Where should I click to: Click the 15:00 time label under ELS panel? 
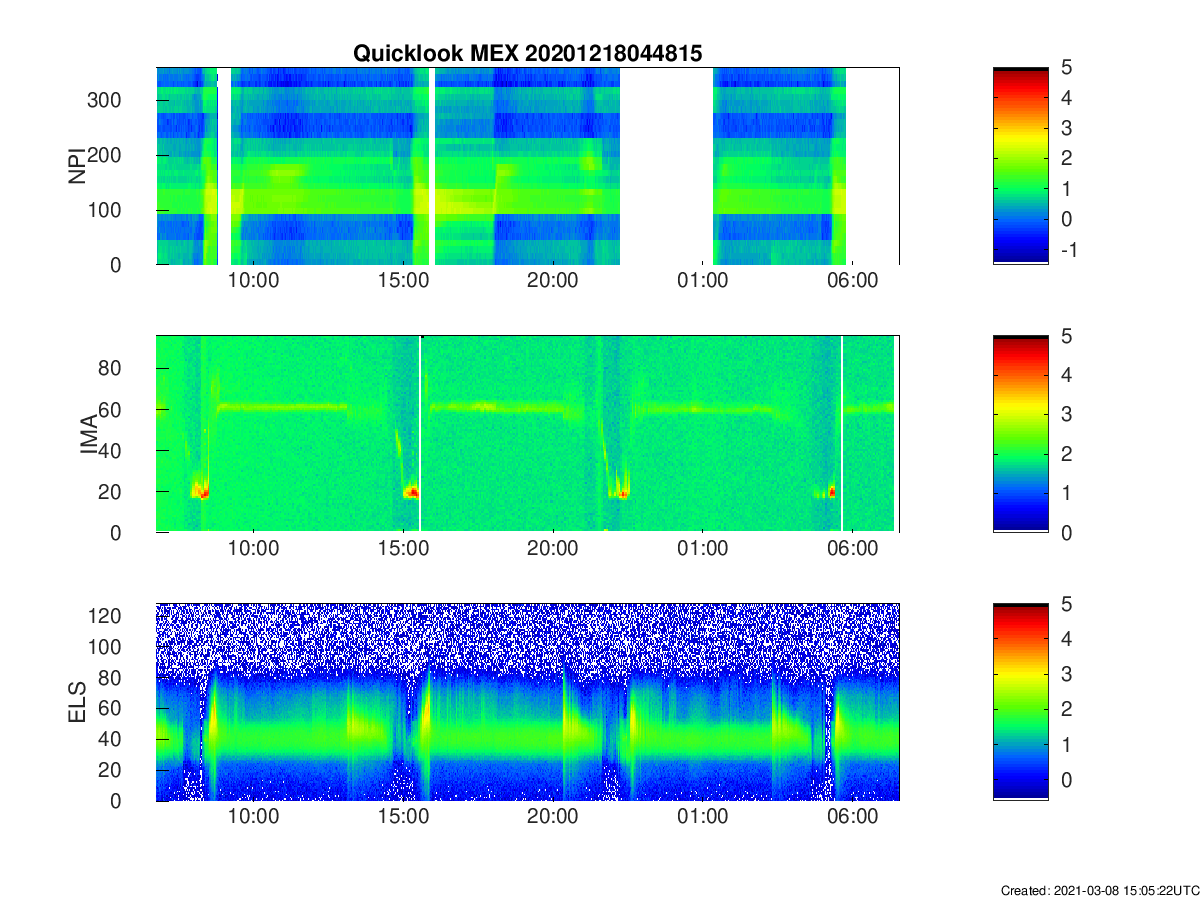click(x=403, y=817)
